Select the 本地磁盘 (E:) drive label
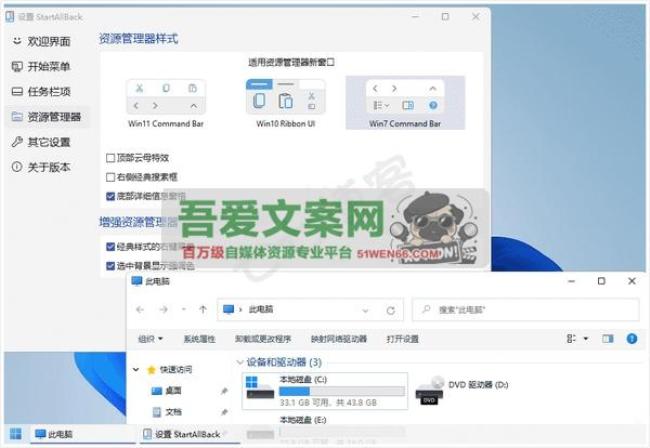 tap(303, 420)
